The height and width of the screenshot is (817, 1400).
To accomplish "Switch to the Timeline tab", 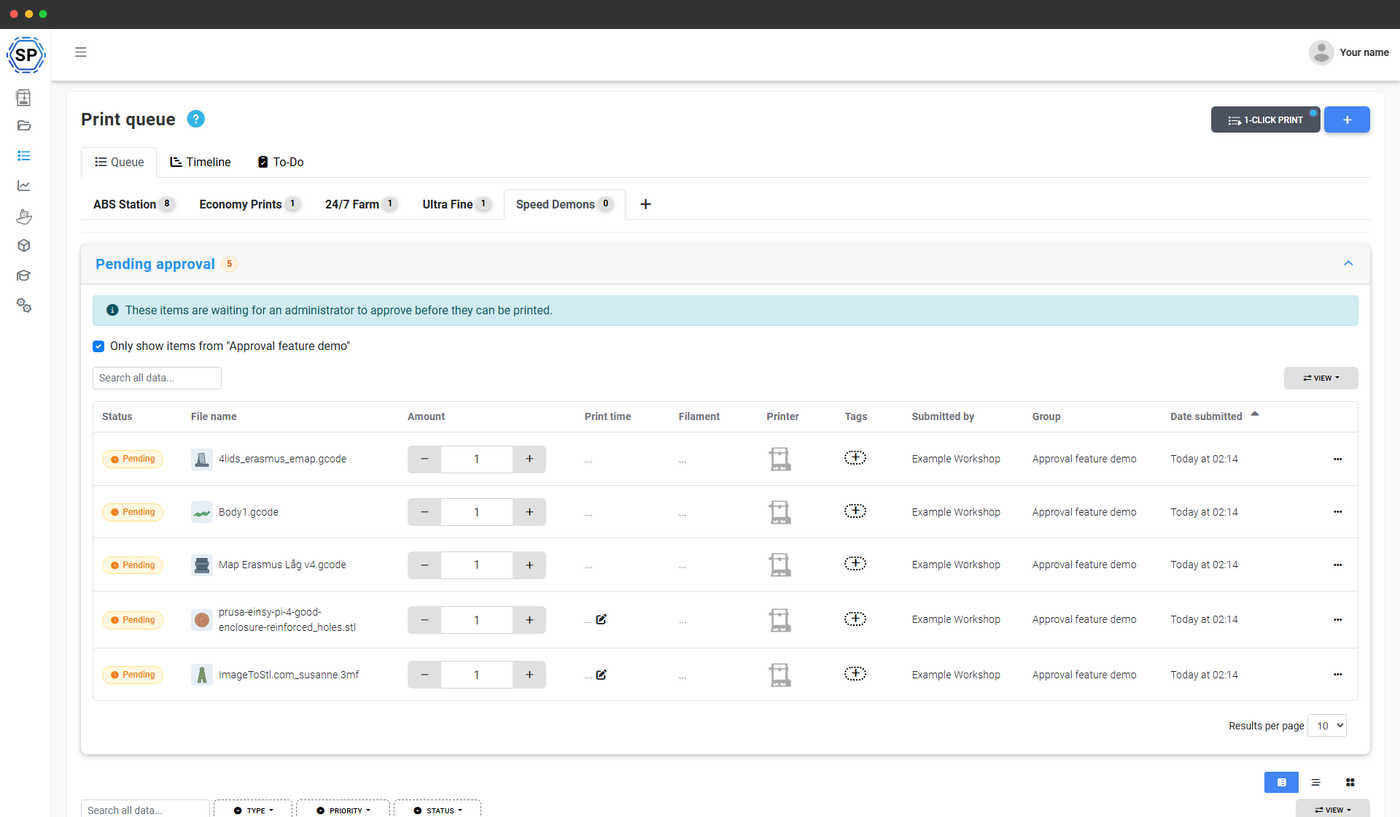I will point(200,162).
